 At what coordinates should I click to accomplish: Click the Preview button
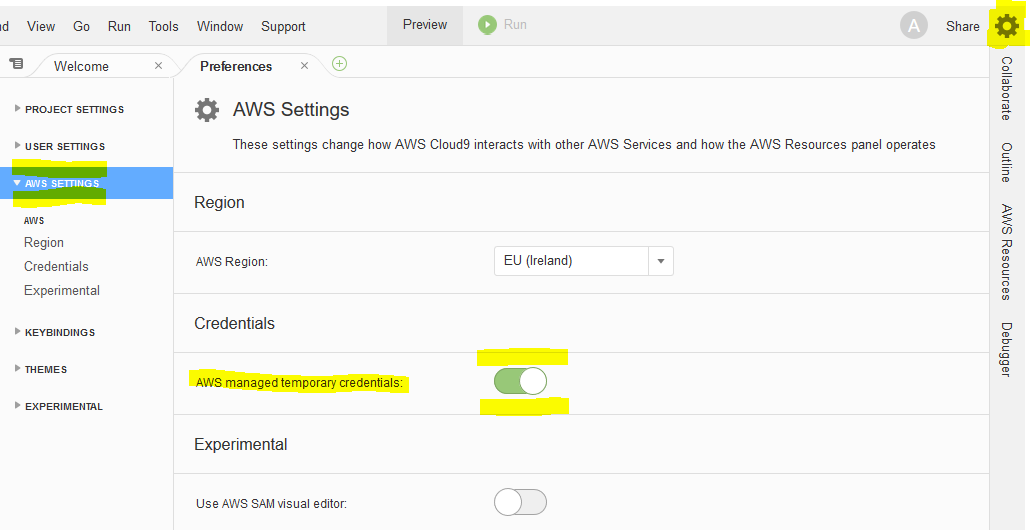click(x=425, y=25)
